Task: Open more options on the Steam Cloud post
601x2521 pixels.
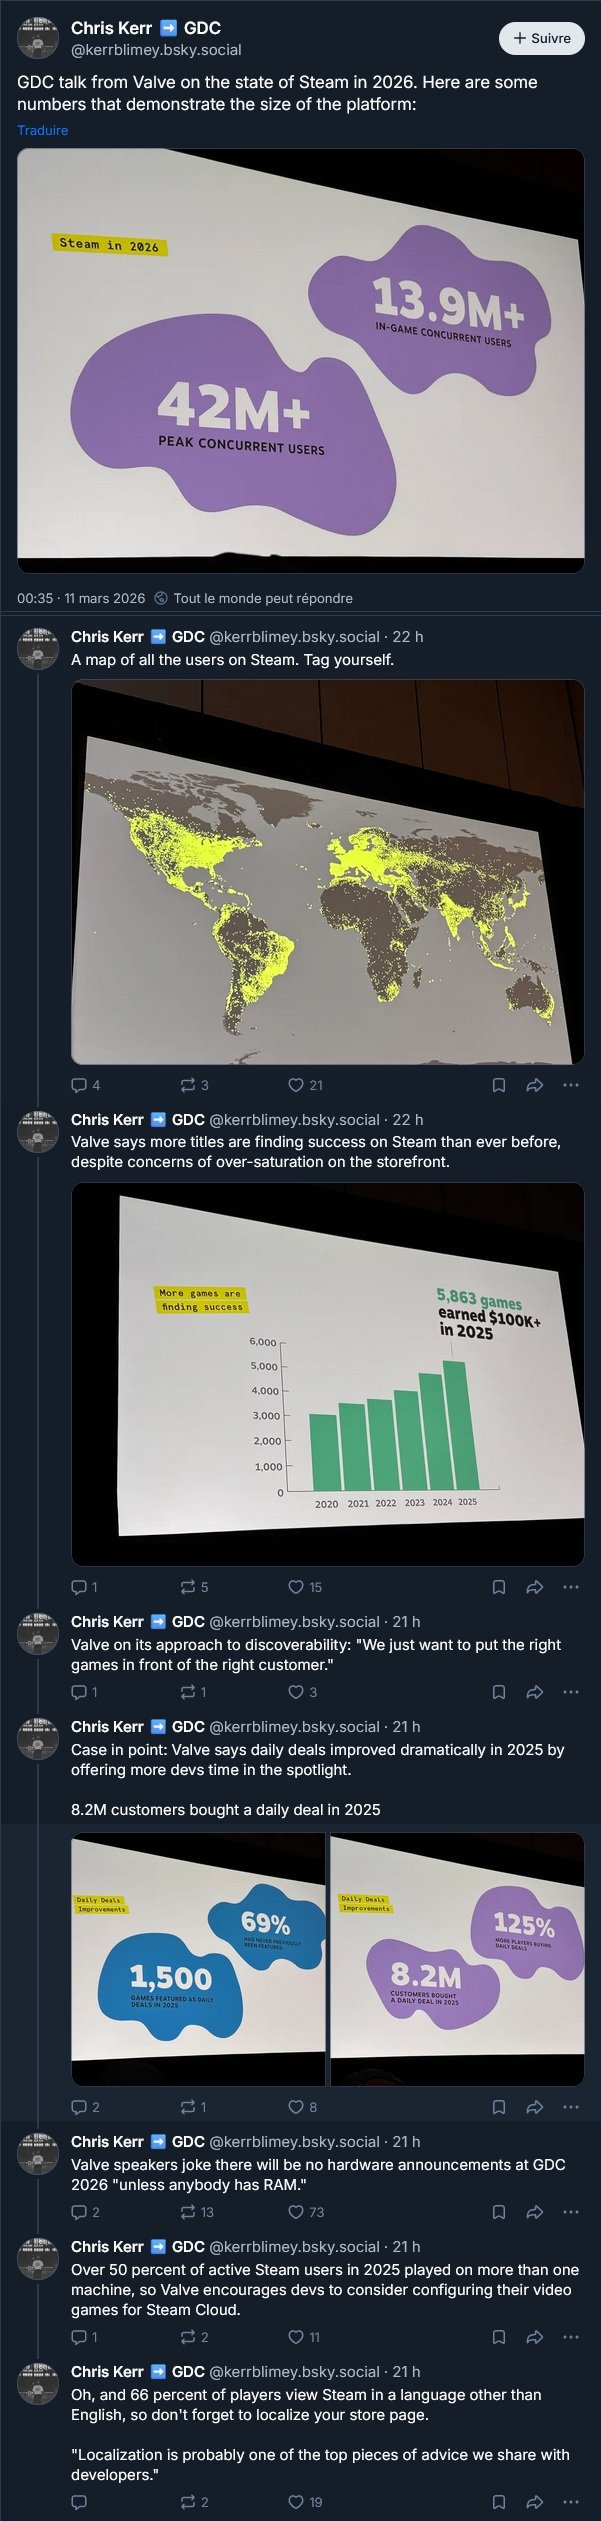Action: click(x=571, y=2337)
